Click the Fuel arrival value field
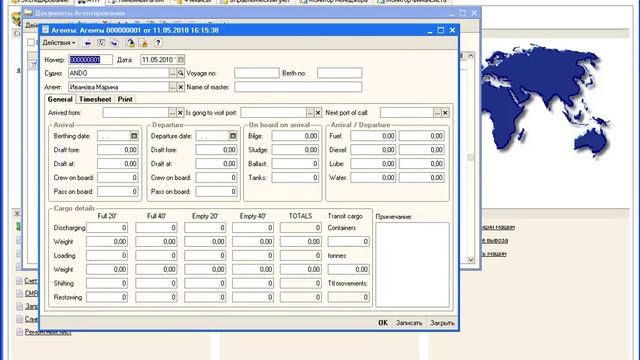The width and height of the screenshot is (640, 360). click(373, 136)
